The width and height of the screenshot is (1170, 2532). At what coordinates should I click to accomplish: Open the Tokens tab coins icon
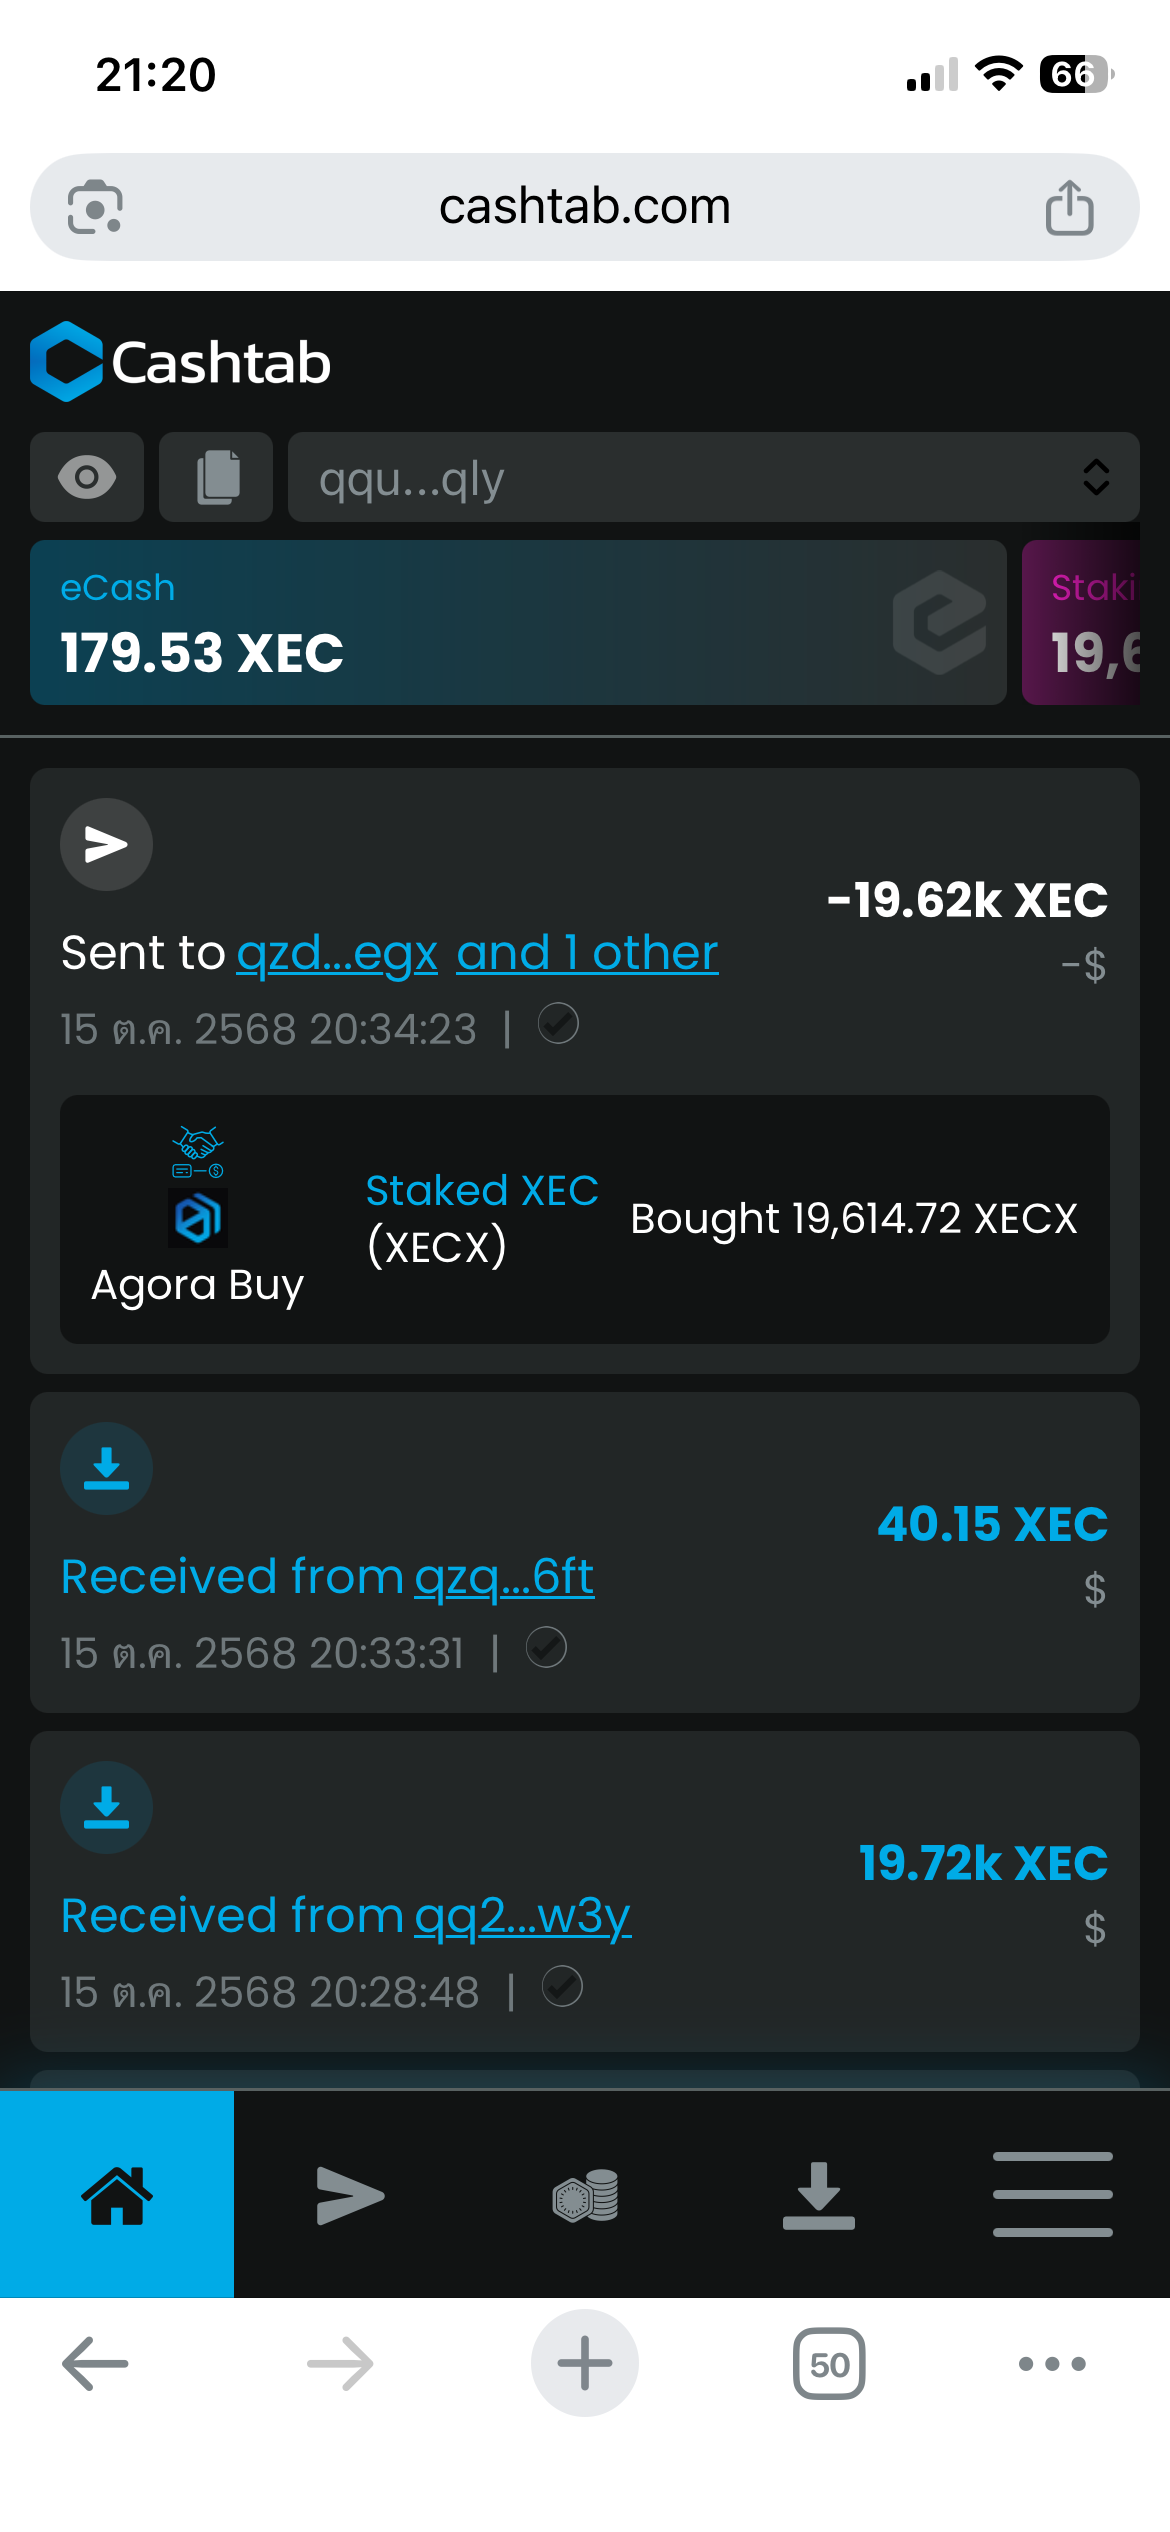585,2195
